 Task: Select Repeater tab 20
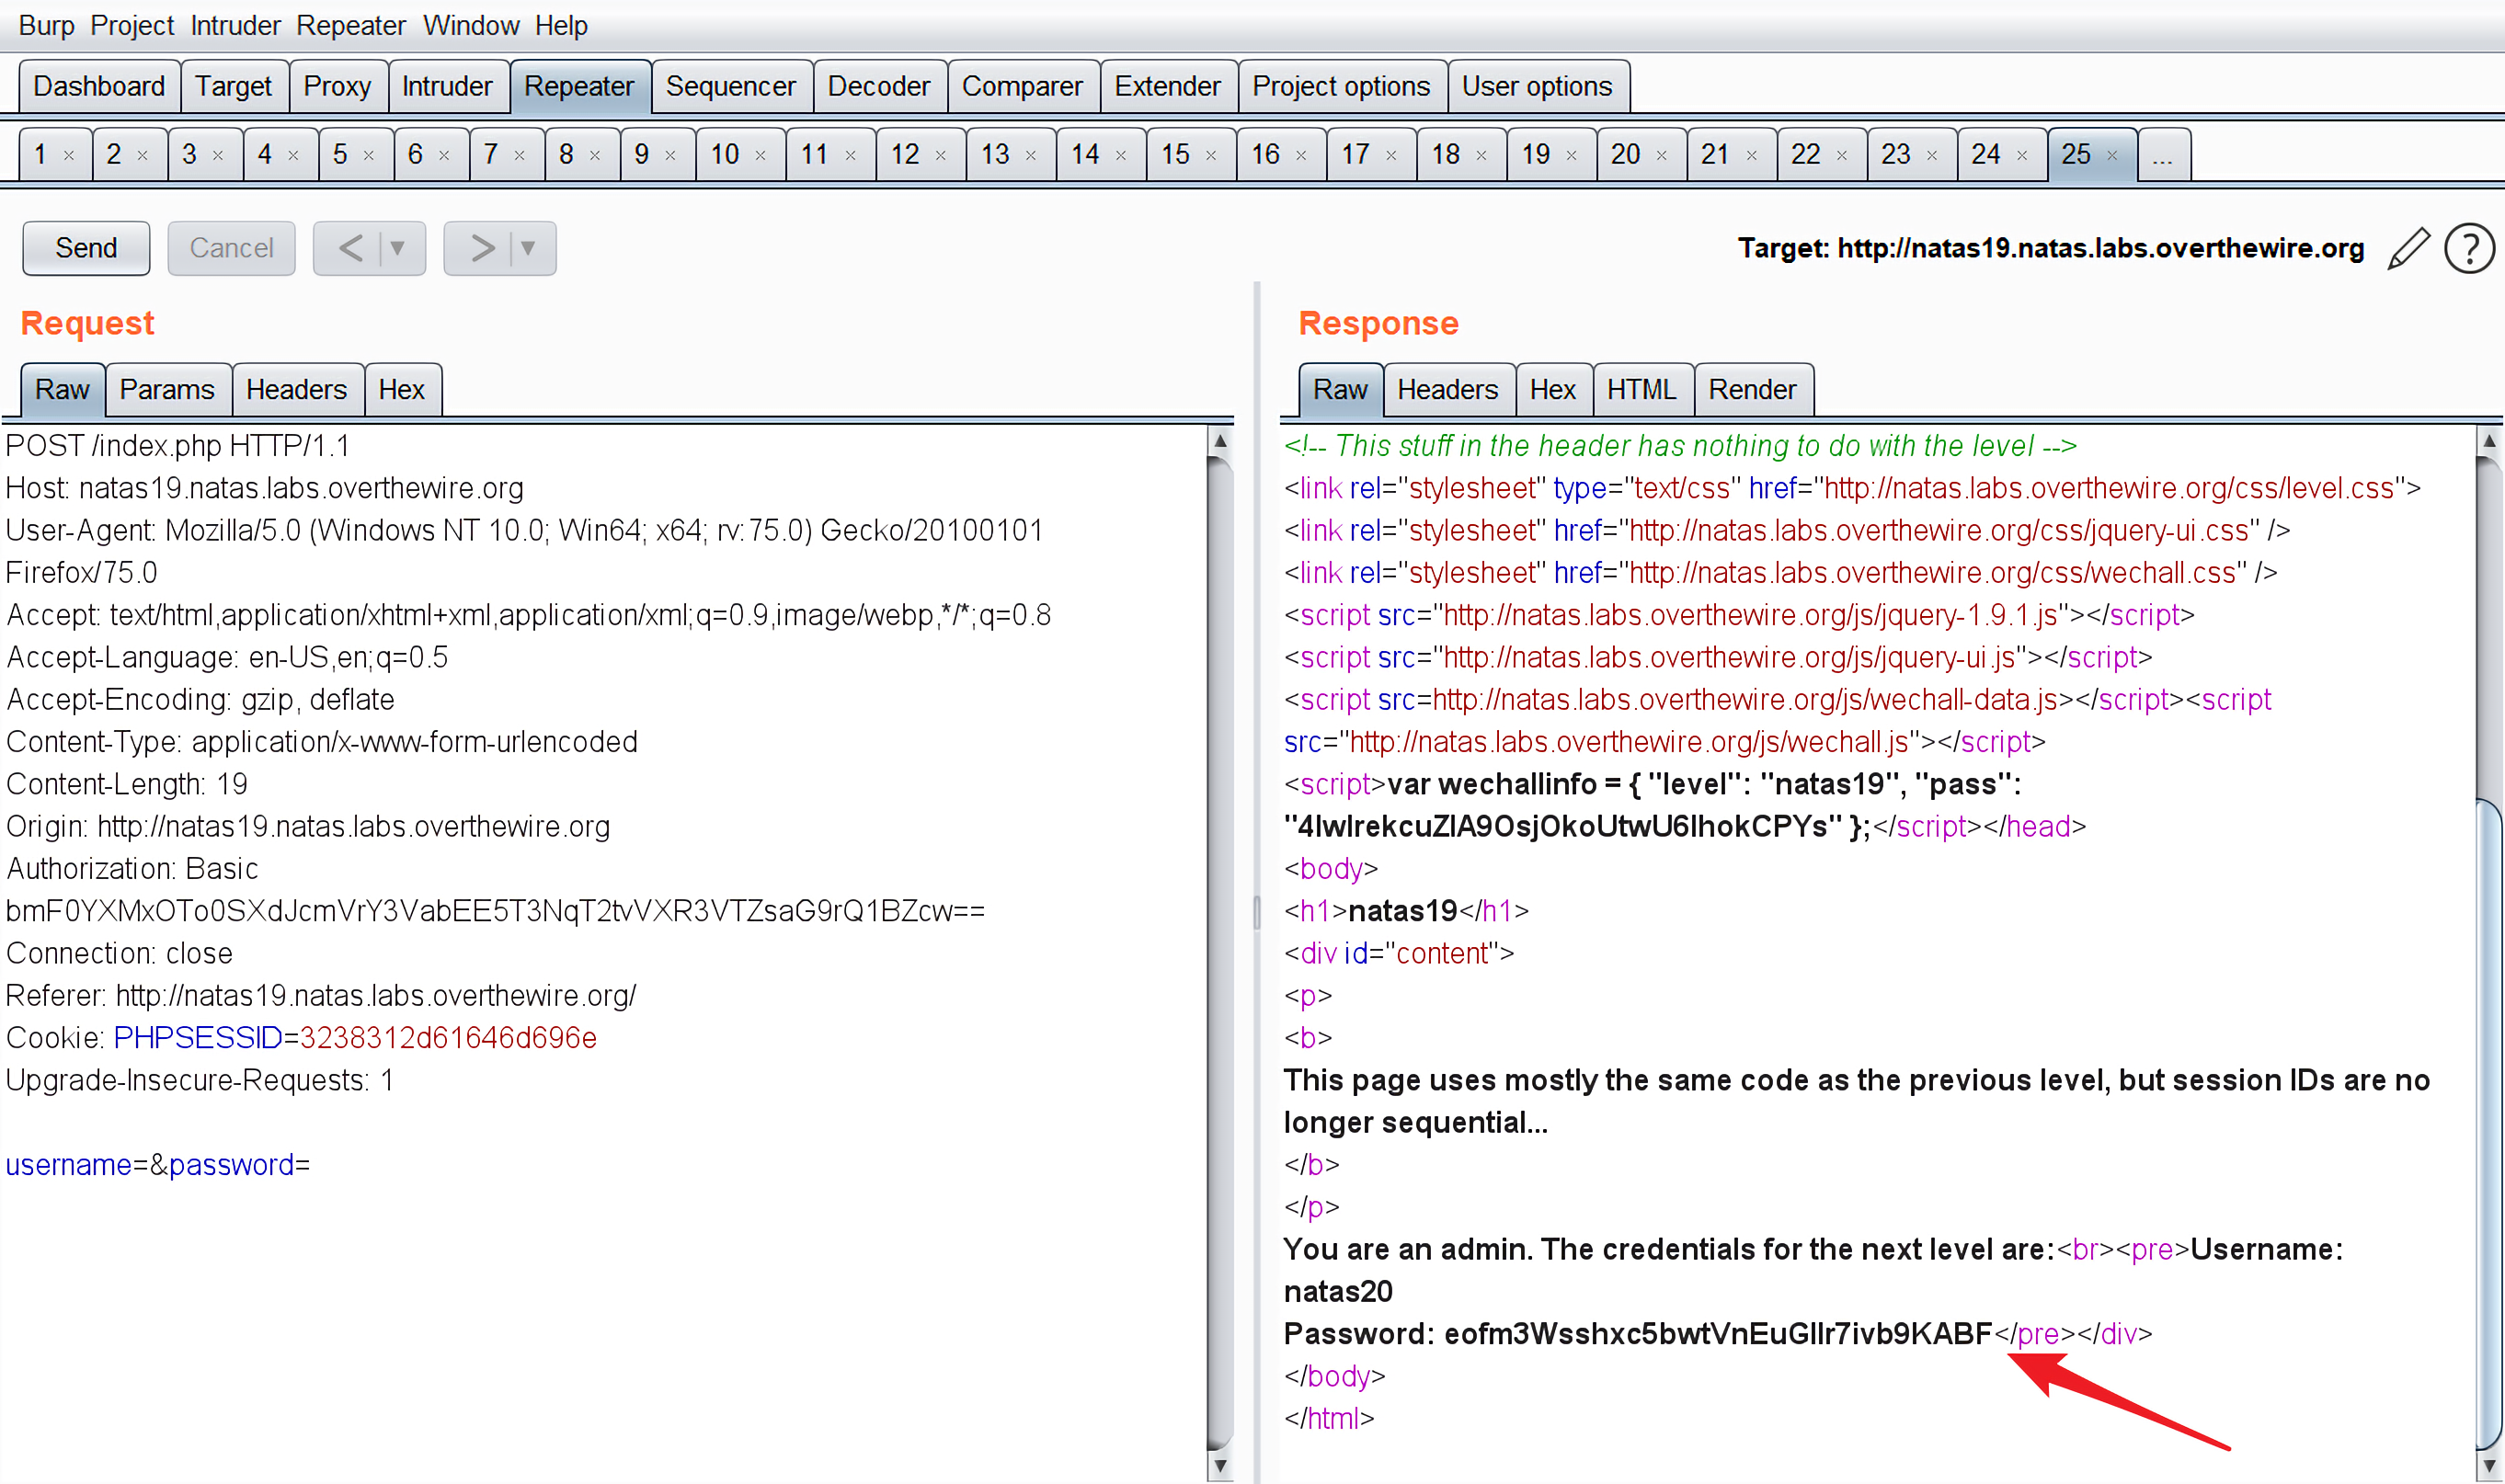[1641, 155]
